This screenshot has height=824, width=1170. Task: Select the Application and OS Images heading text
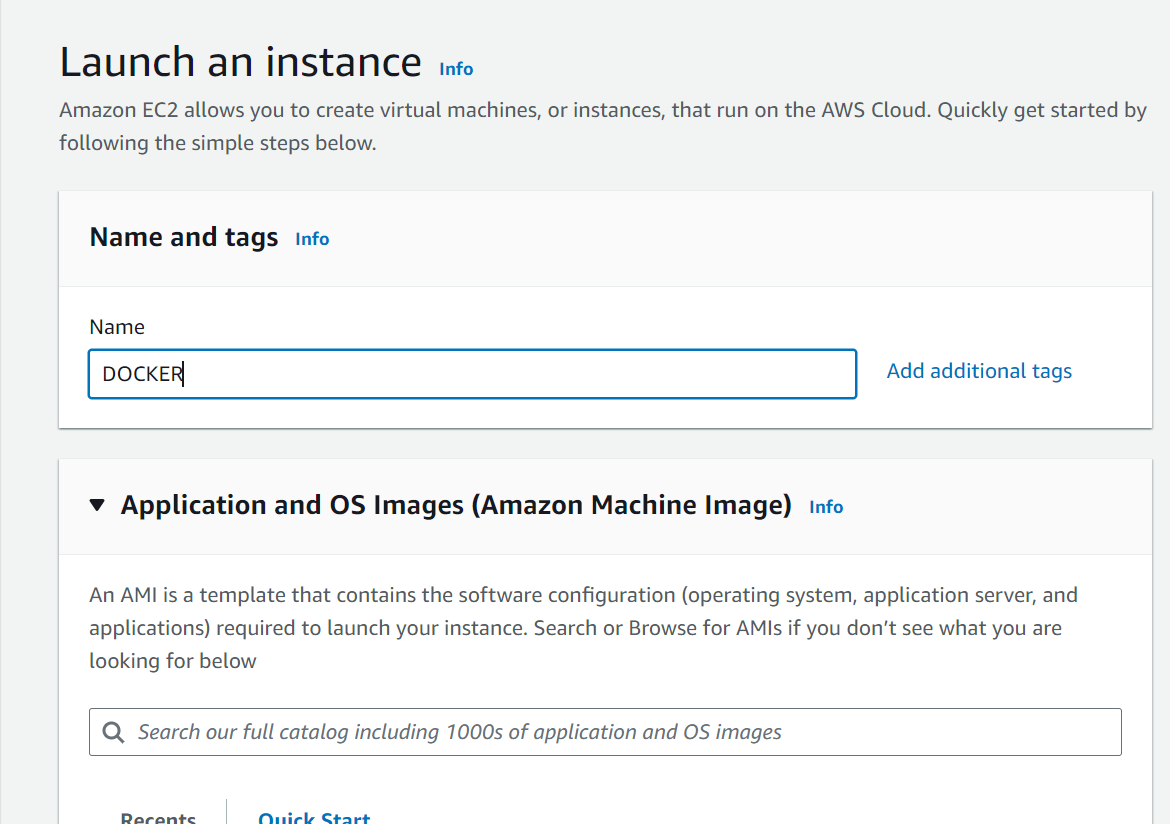click(x=456, y=505)
